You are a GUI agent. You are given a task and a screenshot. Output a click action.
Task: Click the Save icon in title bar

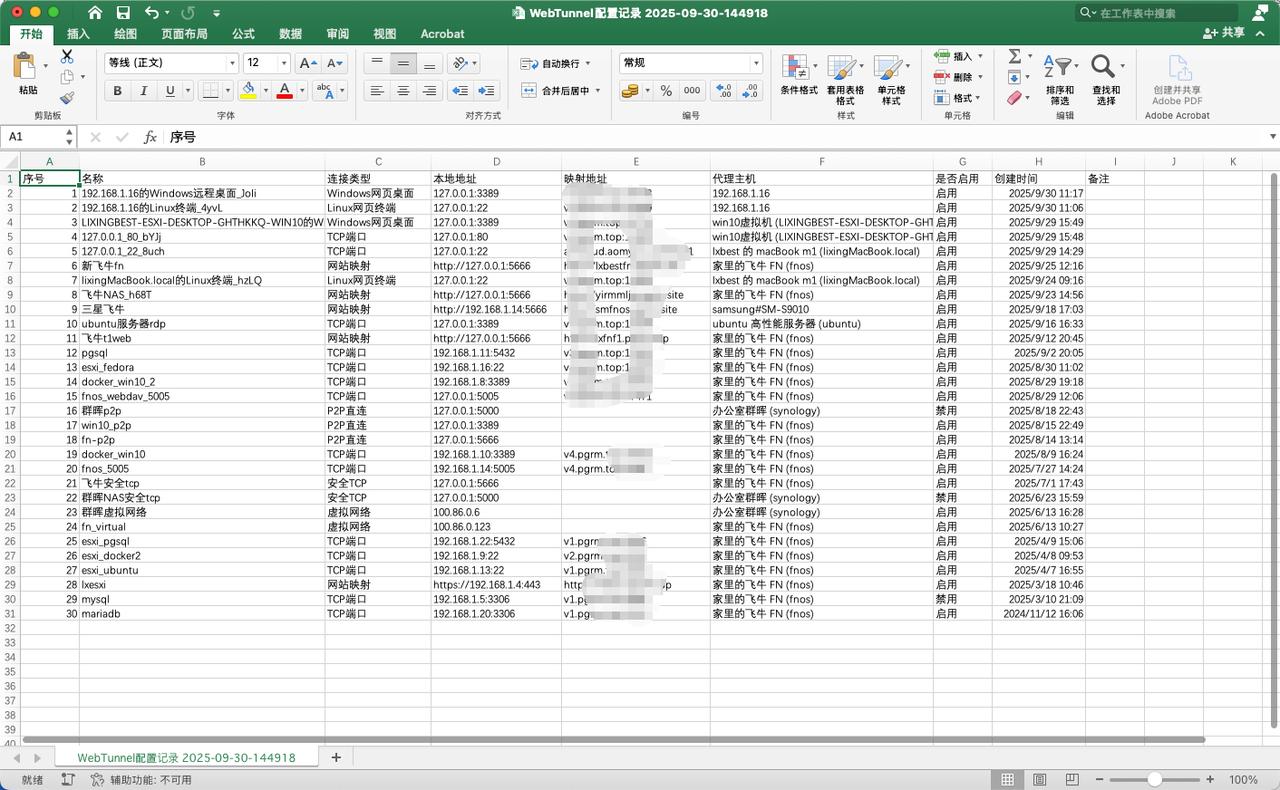(123, 13)
